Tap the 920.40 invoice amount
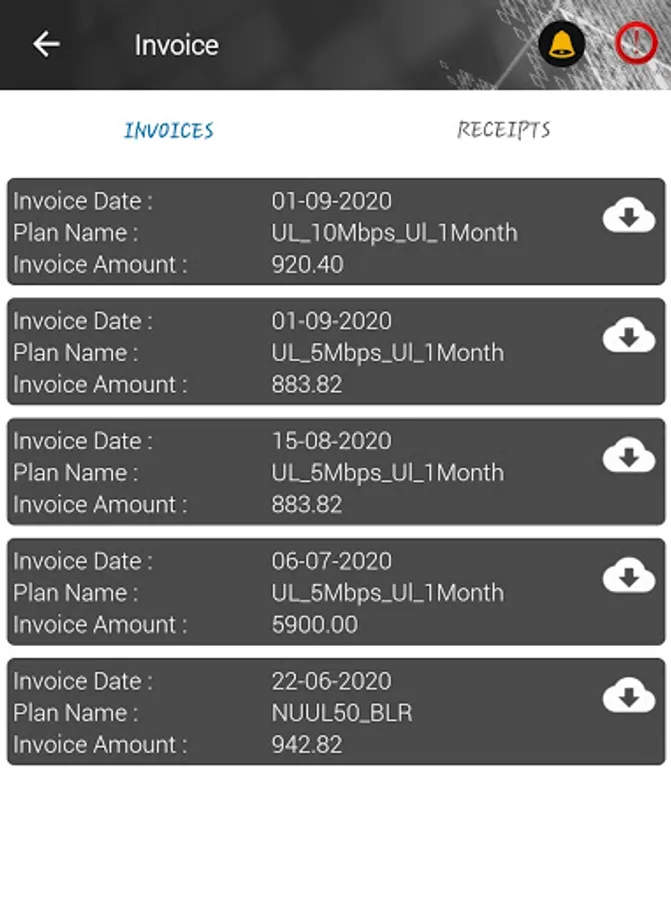This screenshot has height=900, width=671. (307, 265)
